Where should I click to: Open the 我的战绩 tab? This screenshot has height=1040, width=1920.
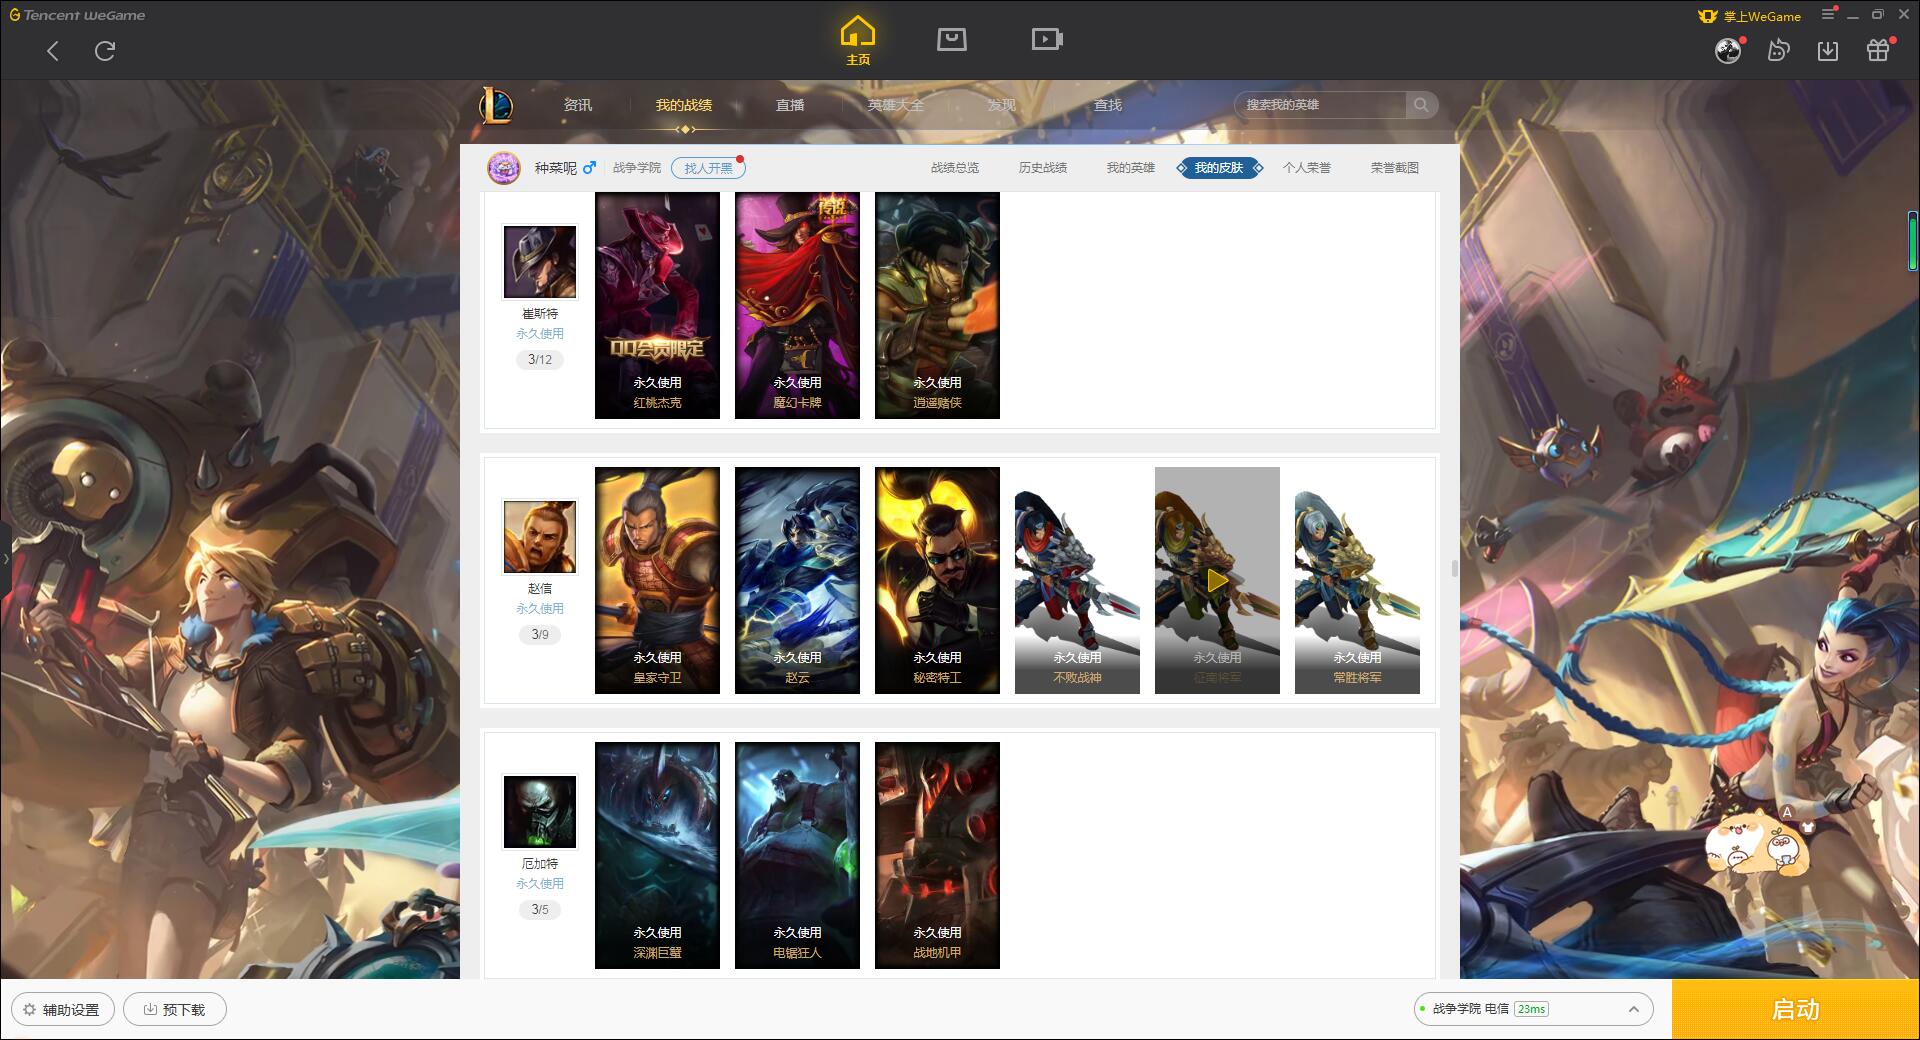click(x=684, y=105)
